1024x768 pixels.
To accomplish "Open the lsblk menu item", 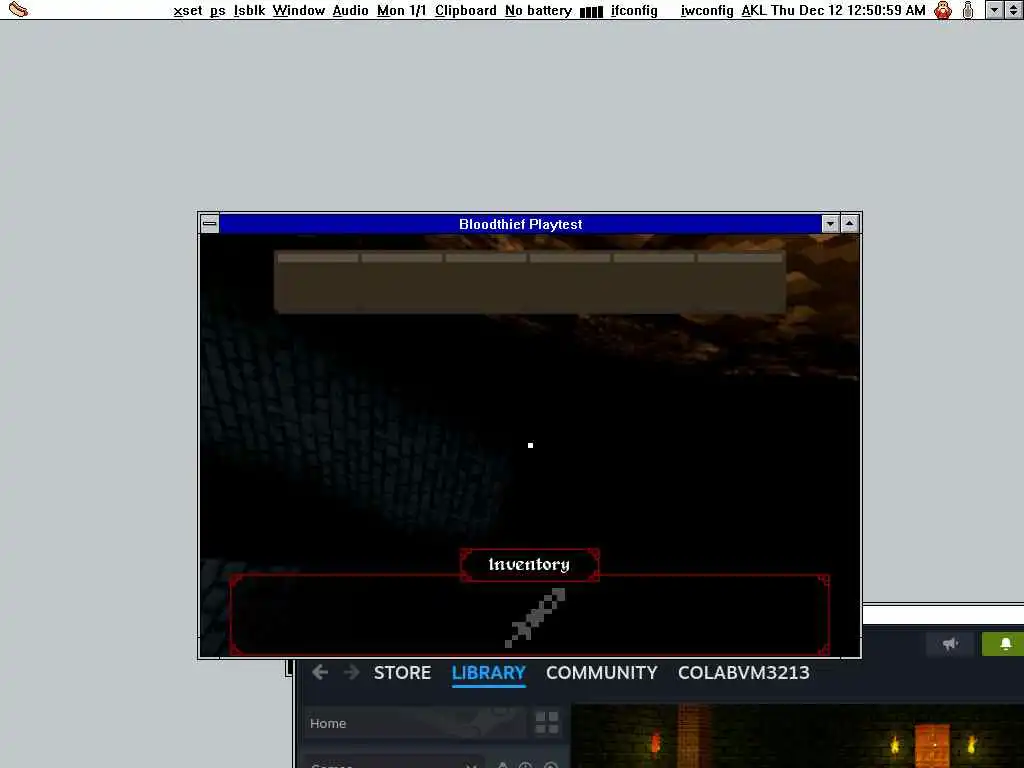I will tap(249, 10).
